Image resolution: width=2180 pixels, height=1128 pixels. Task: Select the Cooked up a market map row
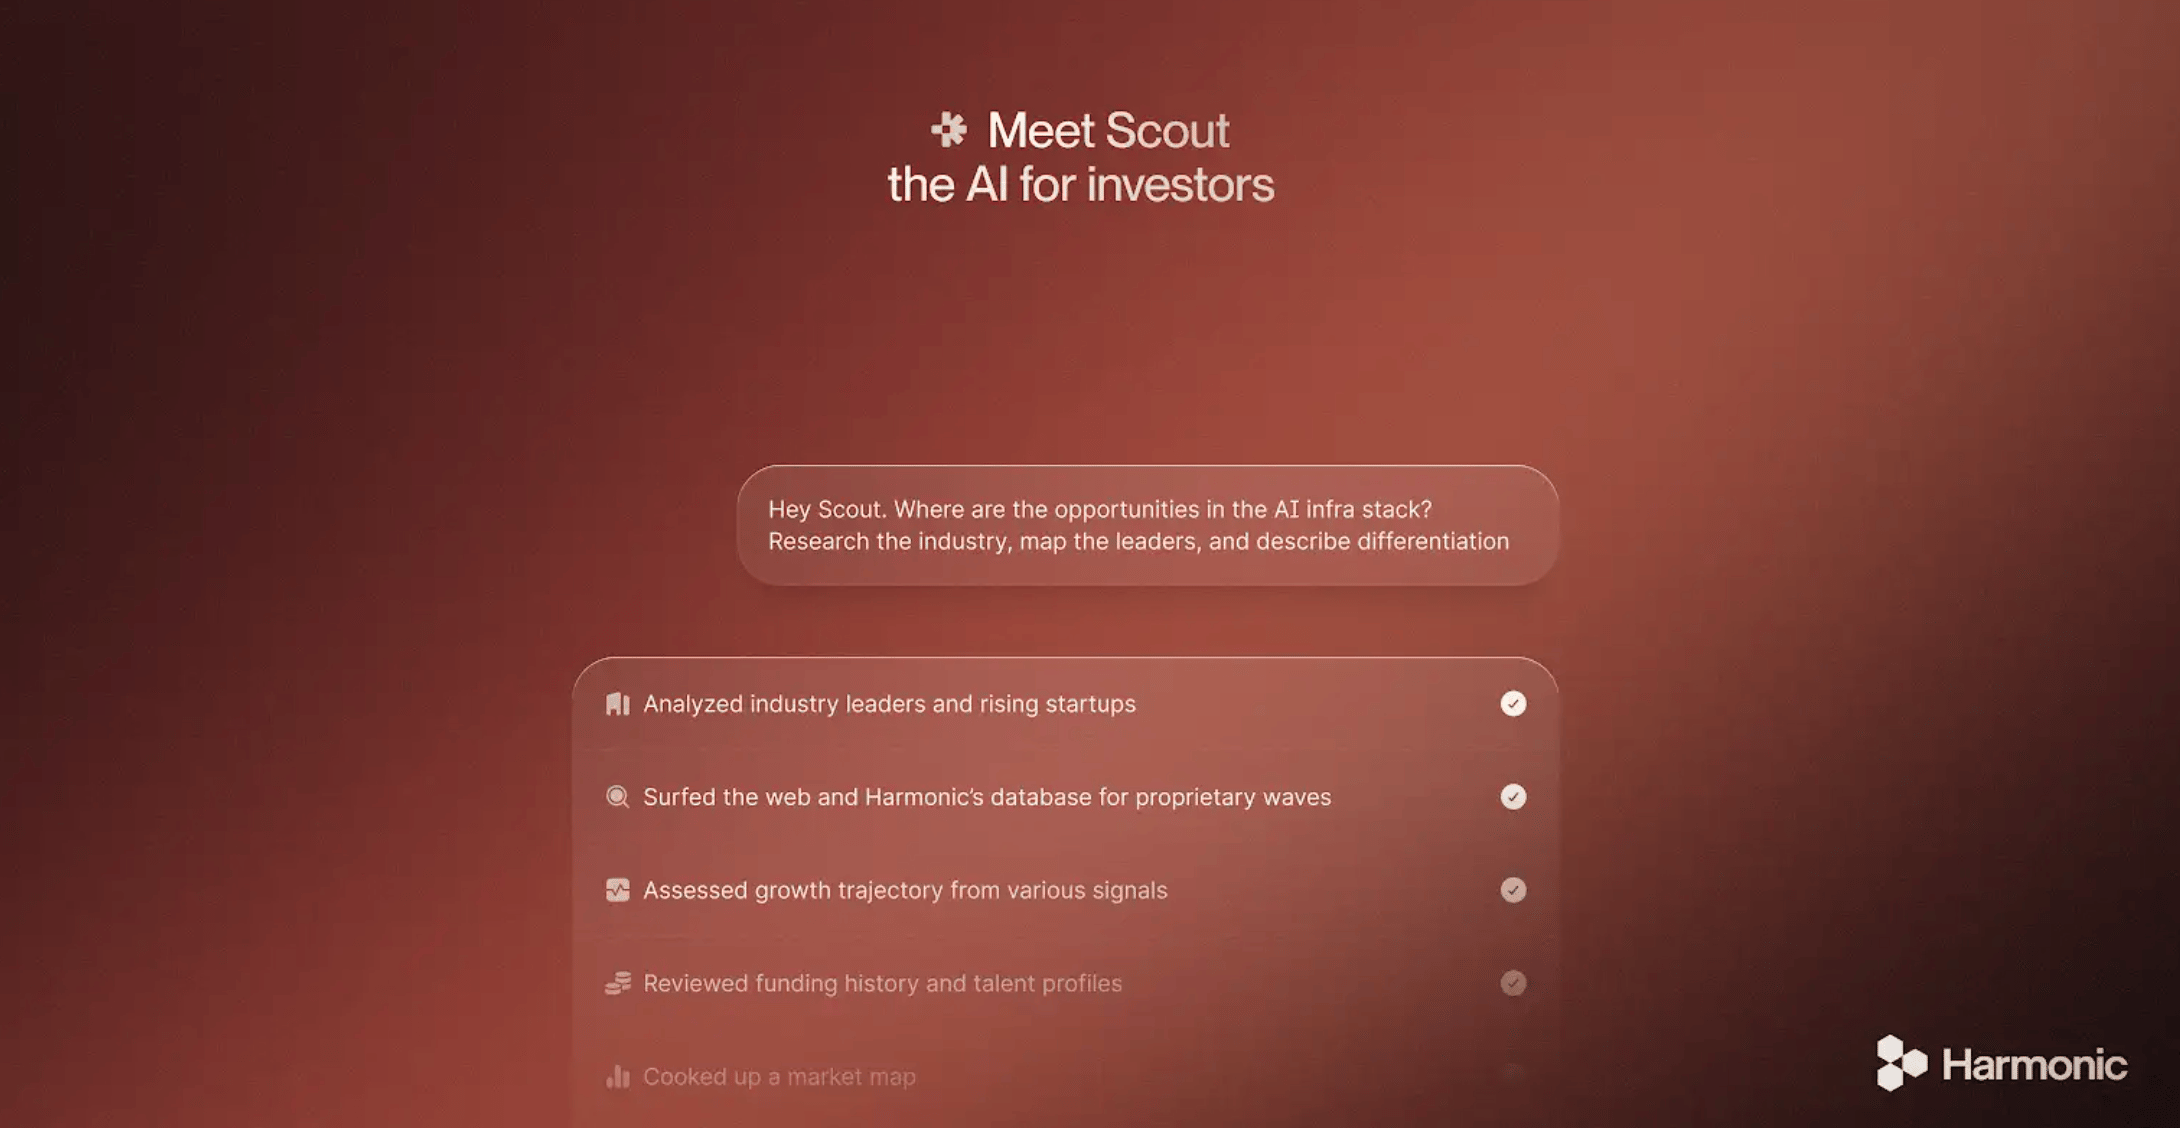(1066, 1076)
